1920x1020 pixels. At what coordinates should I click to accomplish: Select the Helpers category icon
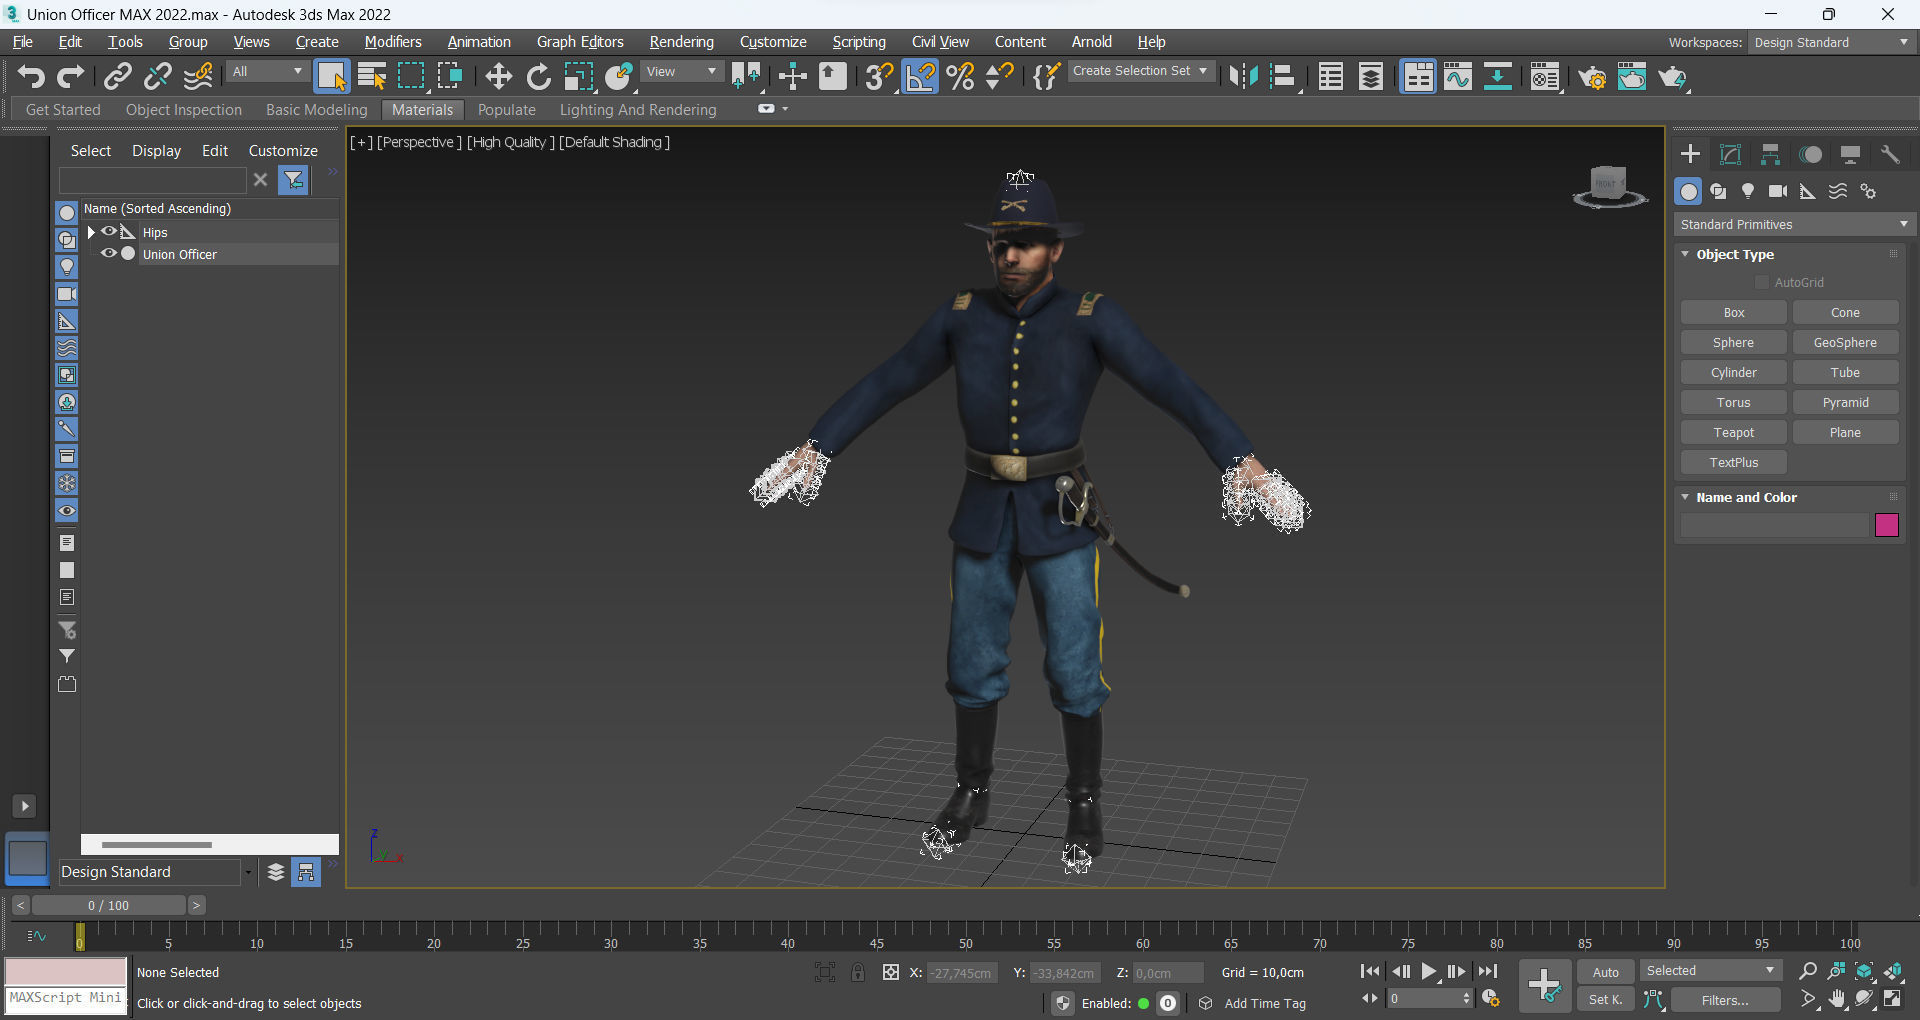tap(1808, 191)
